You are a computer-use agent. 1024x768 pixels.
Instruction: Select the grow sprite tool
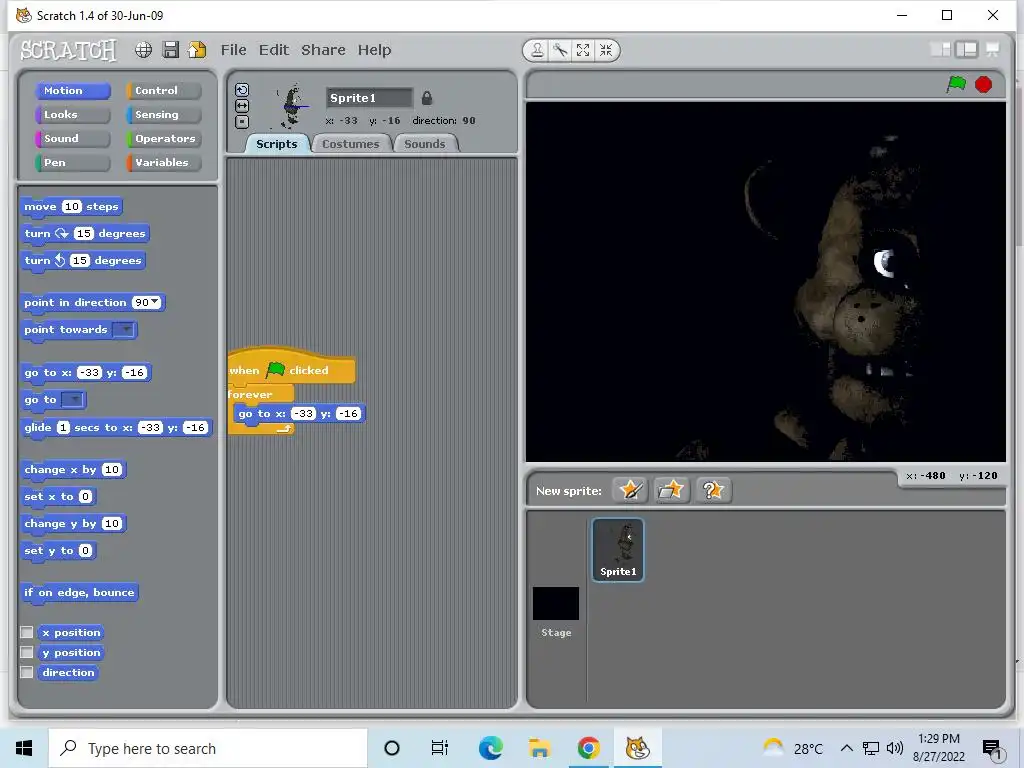click(583, 50)
